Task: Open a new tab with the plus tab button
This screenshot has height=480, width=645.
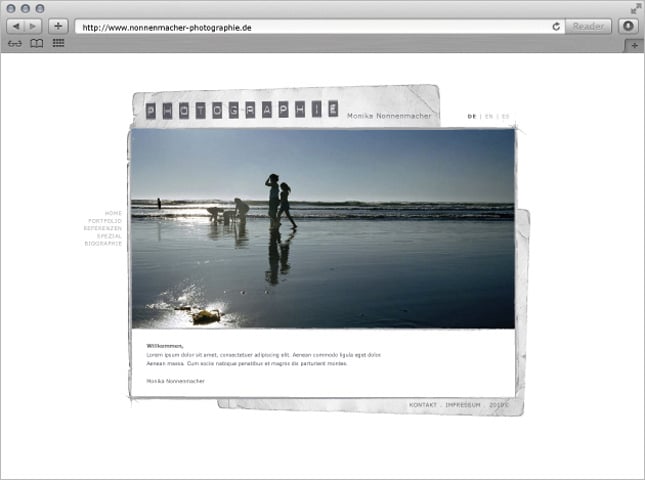Action: 634,46
